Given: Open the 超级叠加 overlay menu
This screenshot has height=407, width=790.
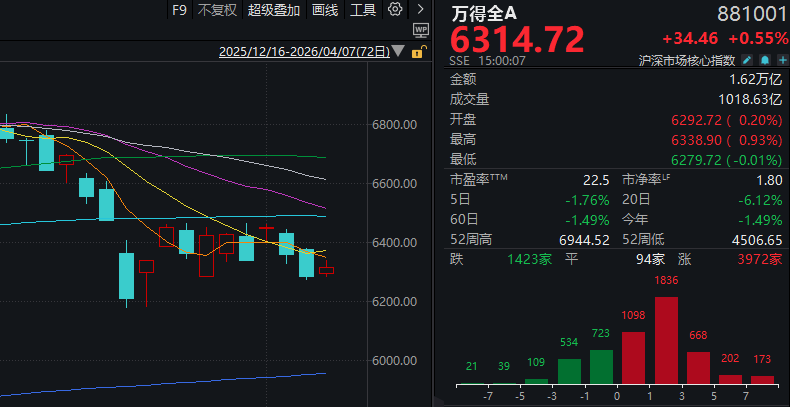Looking at the screenshot, I should coord(273,10).
